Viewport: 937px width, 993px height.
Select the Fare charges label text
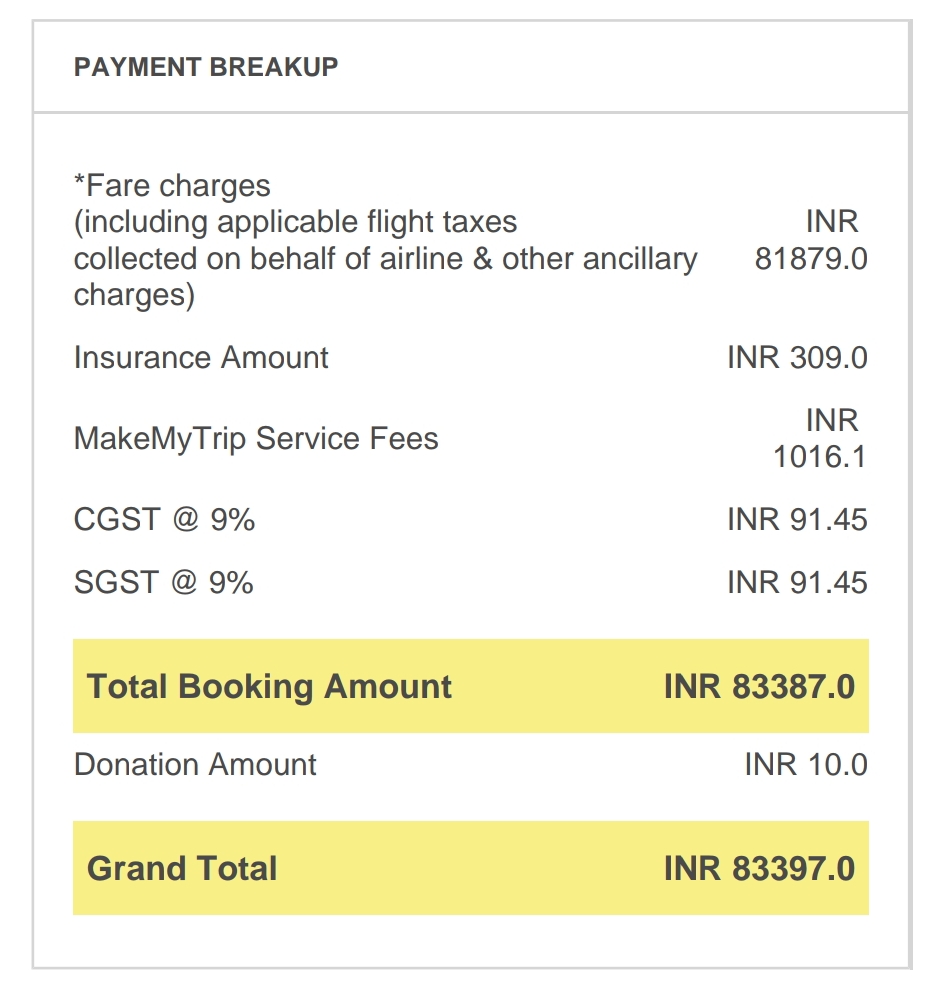(x=172, y=186)
